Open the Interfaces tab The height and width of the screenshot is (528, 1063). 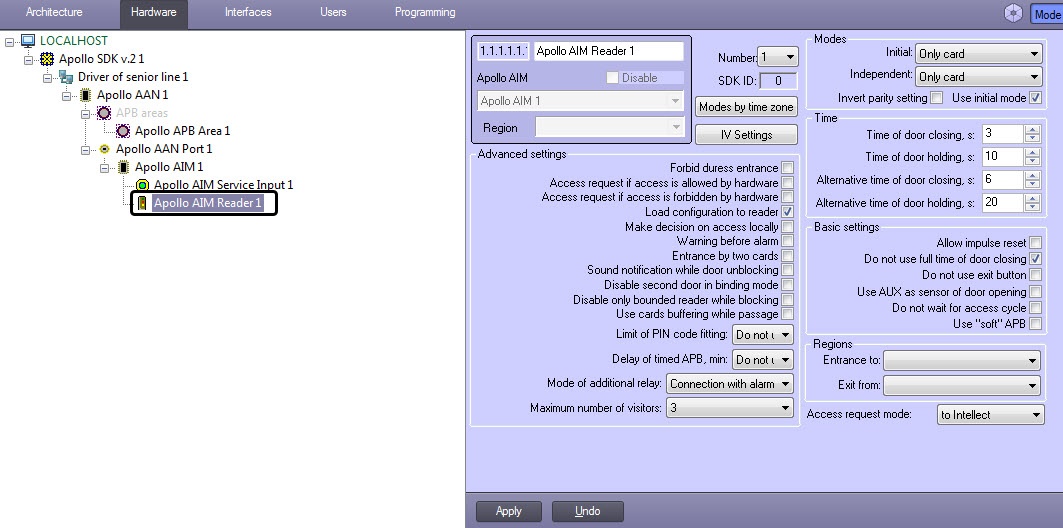tap(248, 12)
